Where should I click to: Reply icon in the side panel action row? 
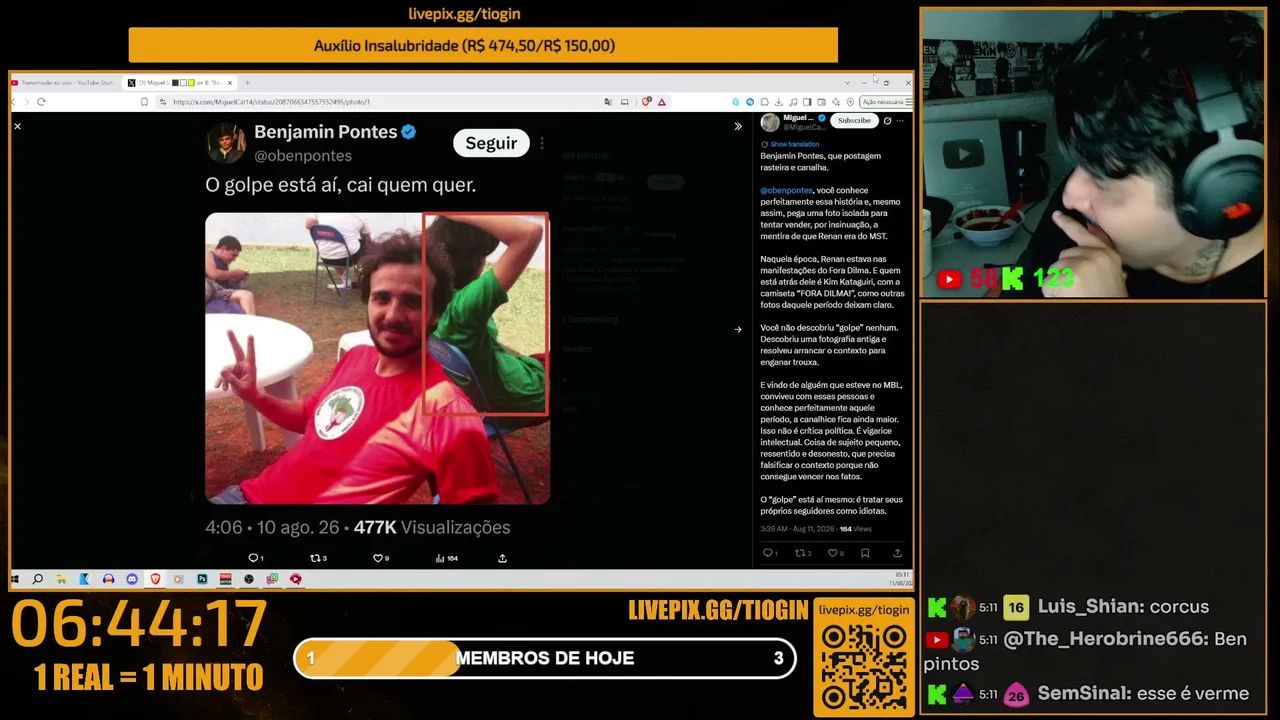point(768,552)
